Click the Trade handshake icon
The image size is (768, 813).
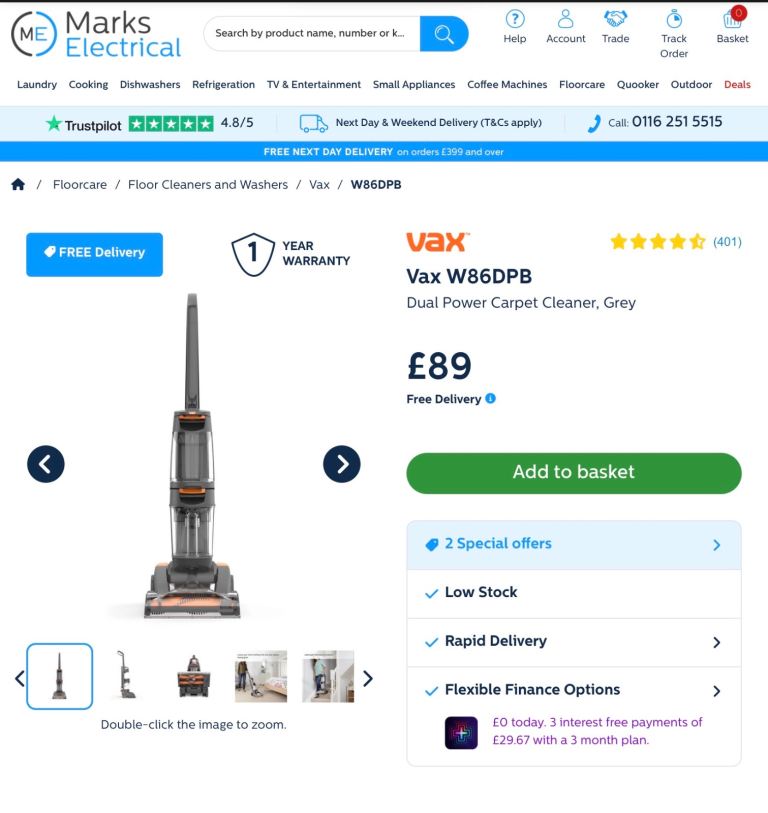point(616,19)
